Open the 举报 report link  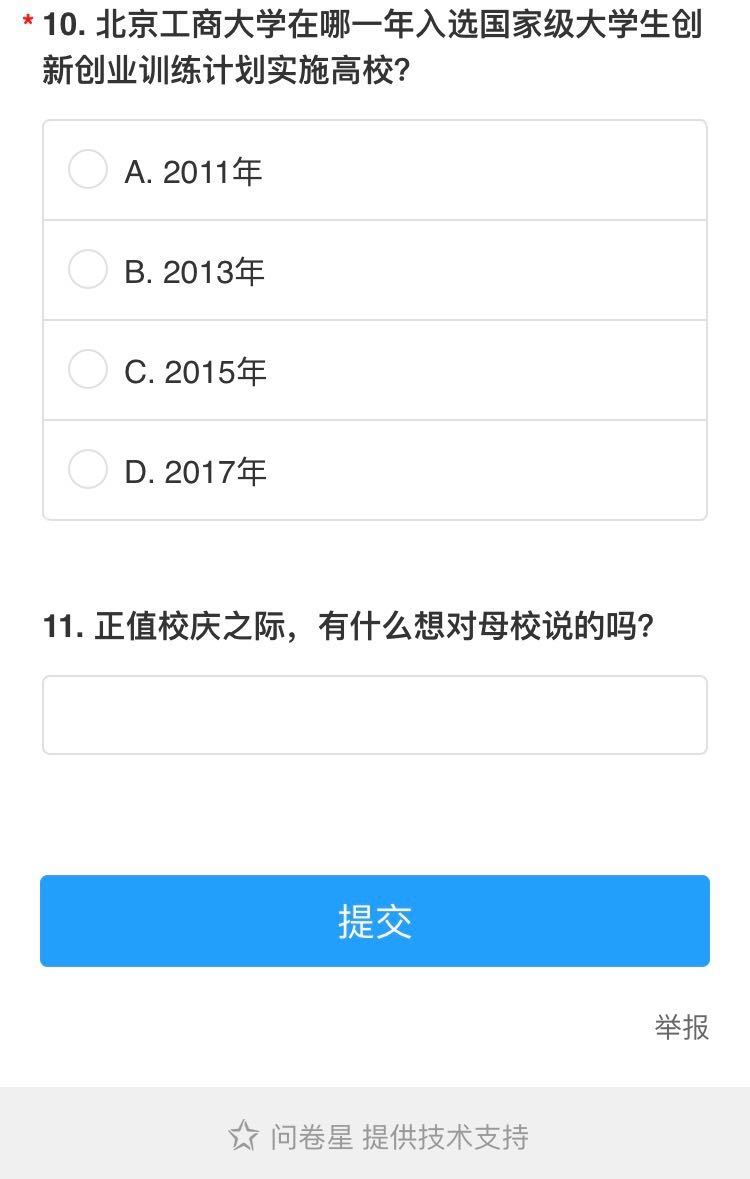pos(682,1027)
